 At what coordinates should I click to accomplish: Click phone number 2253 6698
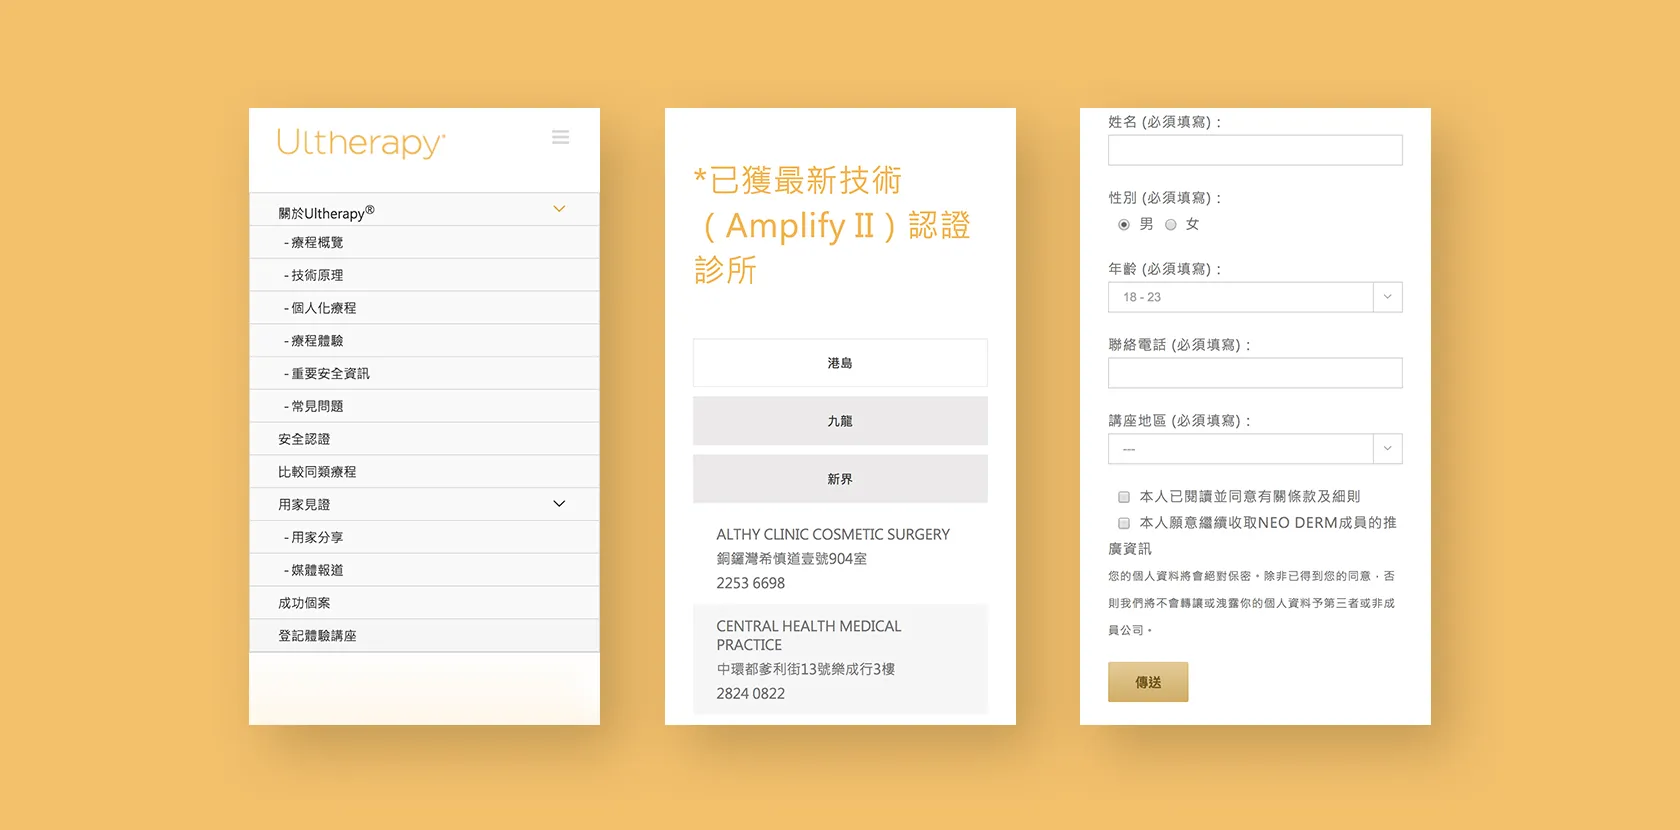pyautogui.click(x=750, y=583)
